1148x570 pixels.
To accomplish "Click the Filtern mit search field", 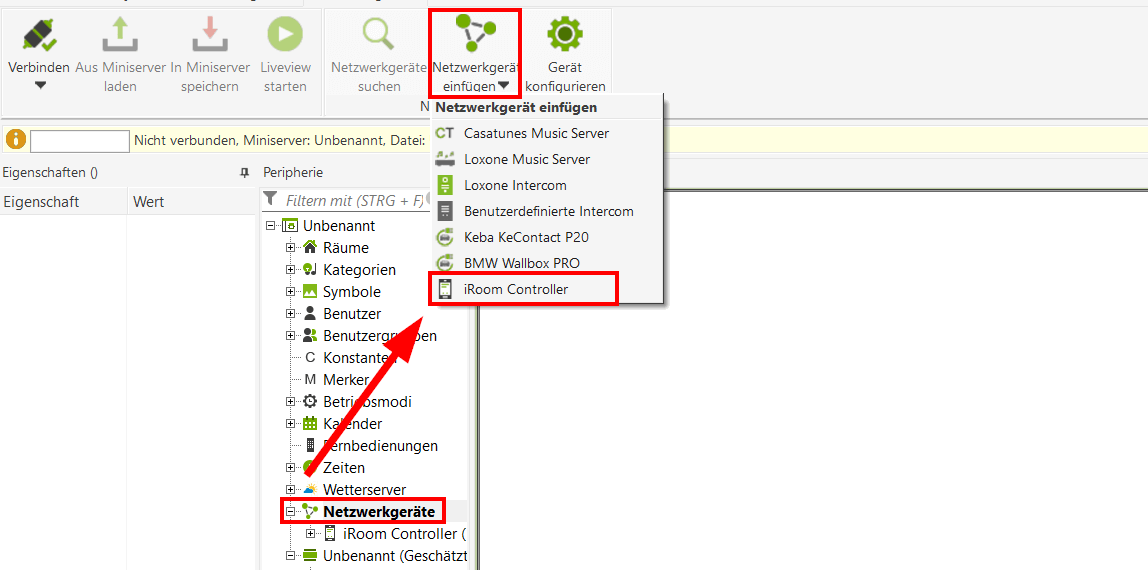I will [x=354, y=201].
